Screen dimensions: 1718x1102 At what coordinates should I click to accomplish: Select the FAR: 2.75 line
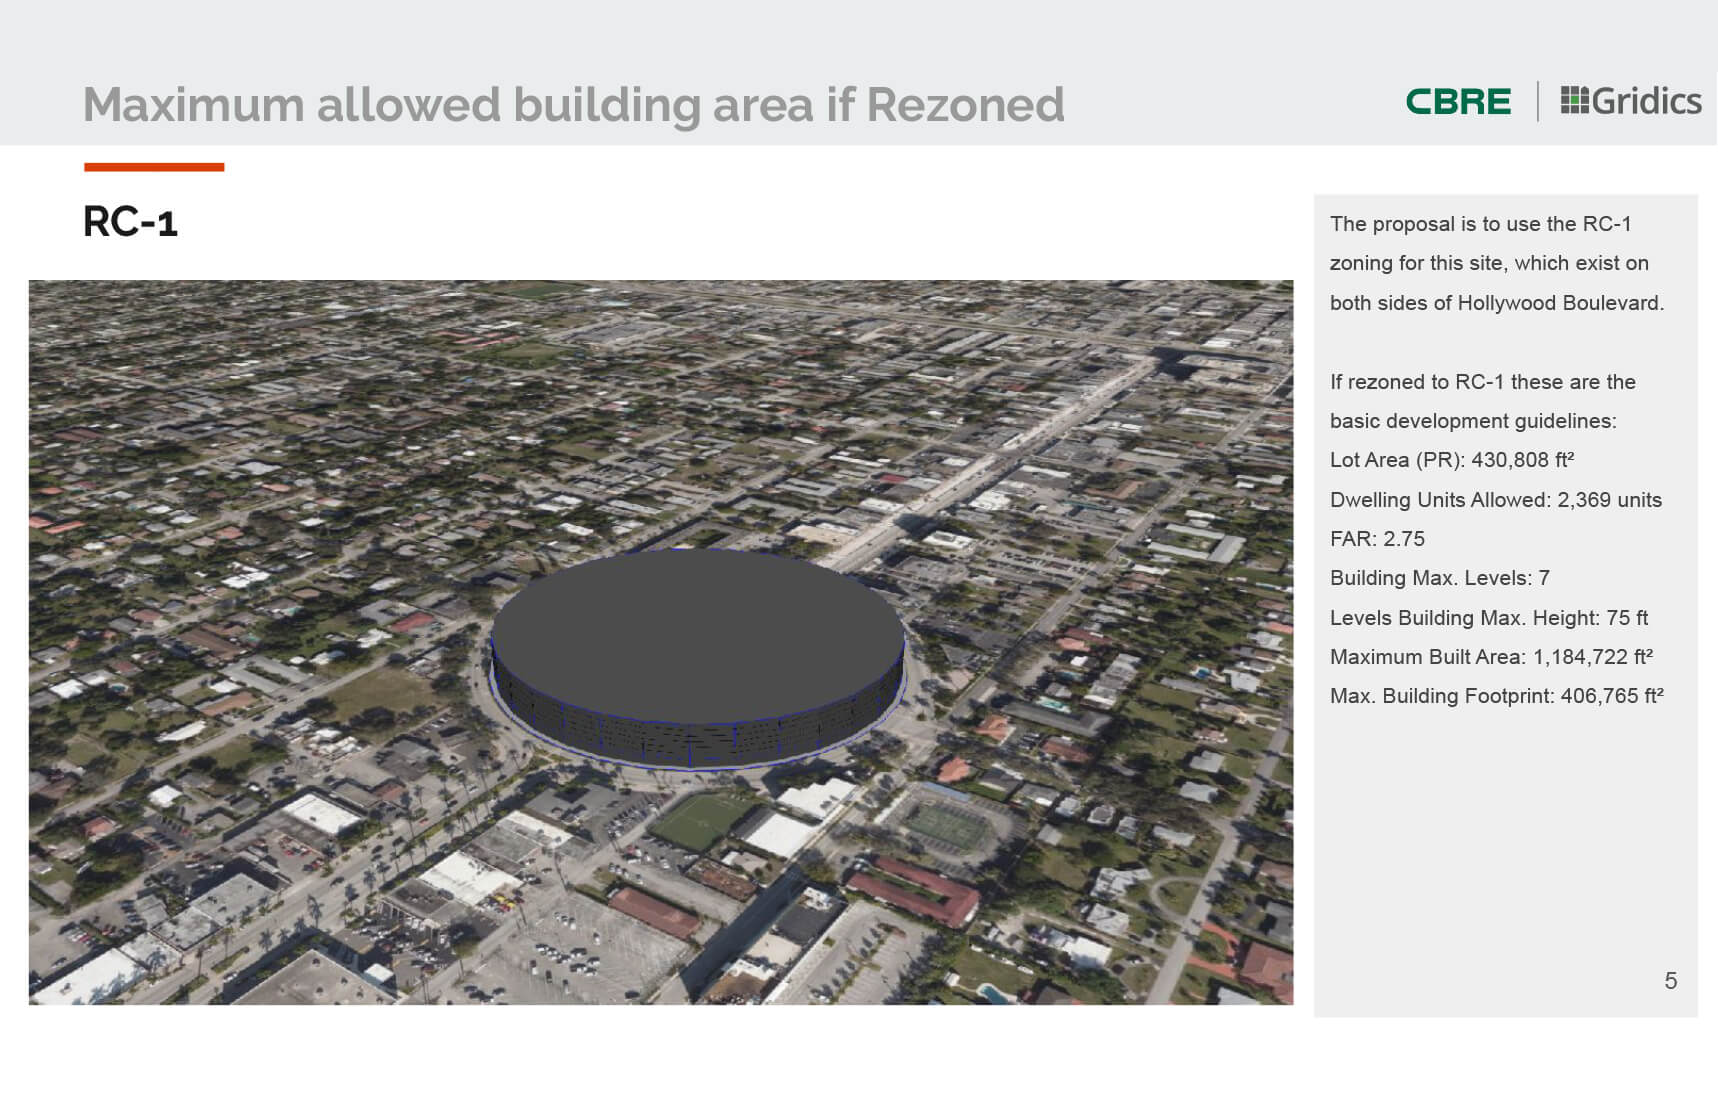tap(1377, 539)
